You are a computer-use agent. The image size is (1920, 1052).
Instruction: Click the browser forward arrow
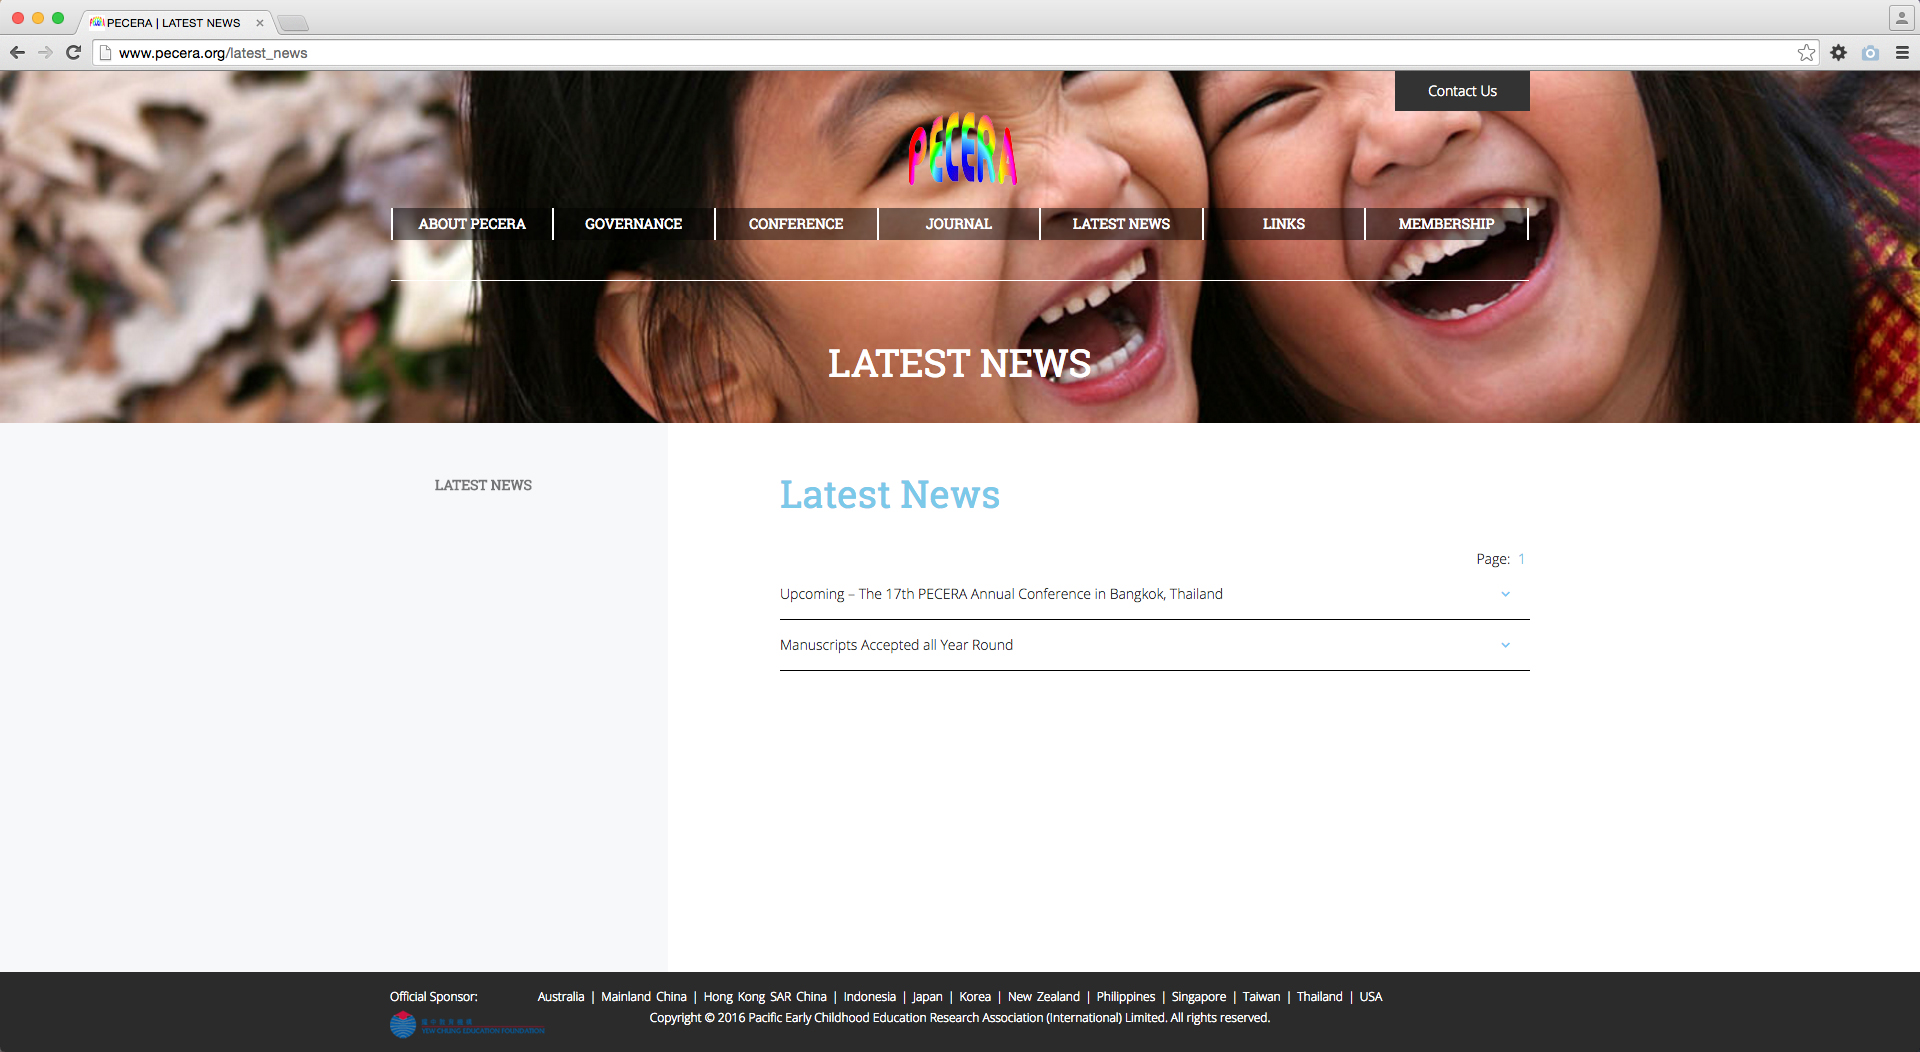(x=45, y=53)
